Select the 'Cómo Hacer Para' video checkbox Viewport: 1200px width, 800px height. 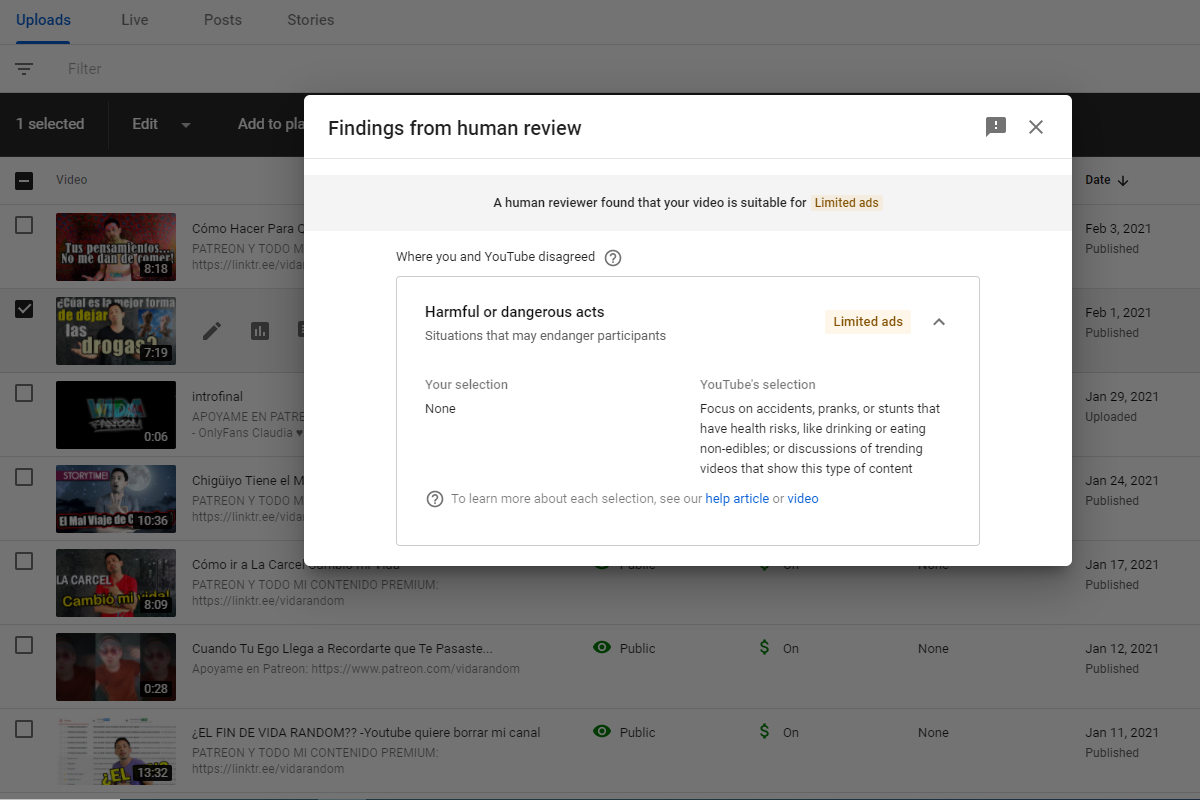tap(24, 226)
